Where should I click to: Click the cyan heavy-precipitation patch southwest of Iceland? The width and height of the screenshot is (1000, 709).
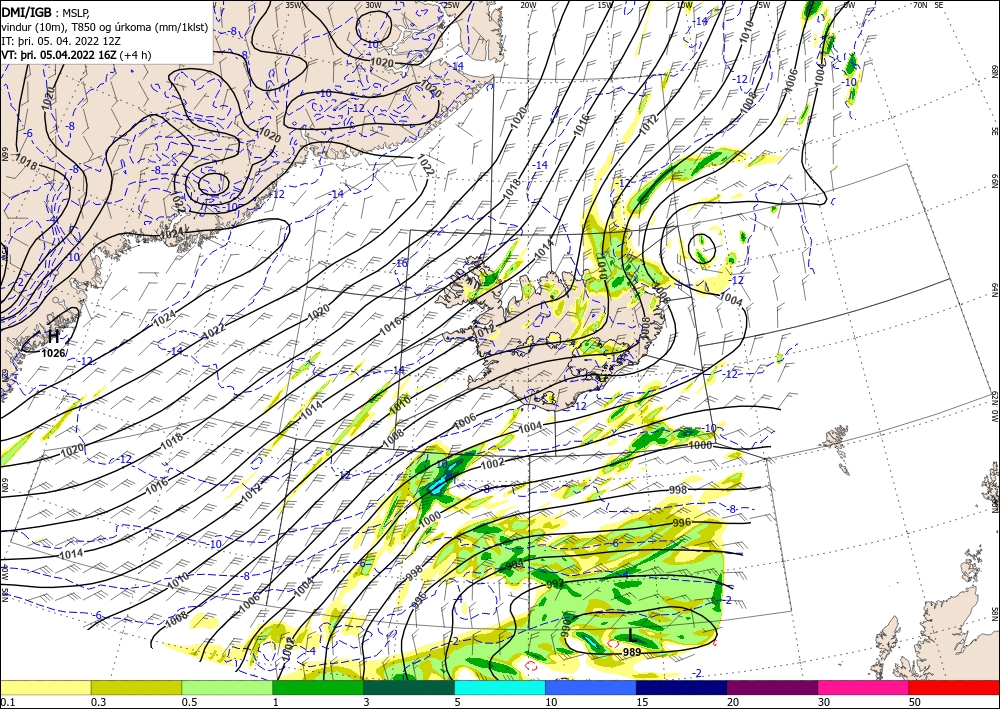[x=440, y=484]
